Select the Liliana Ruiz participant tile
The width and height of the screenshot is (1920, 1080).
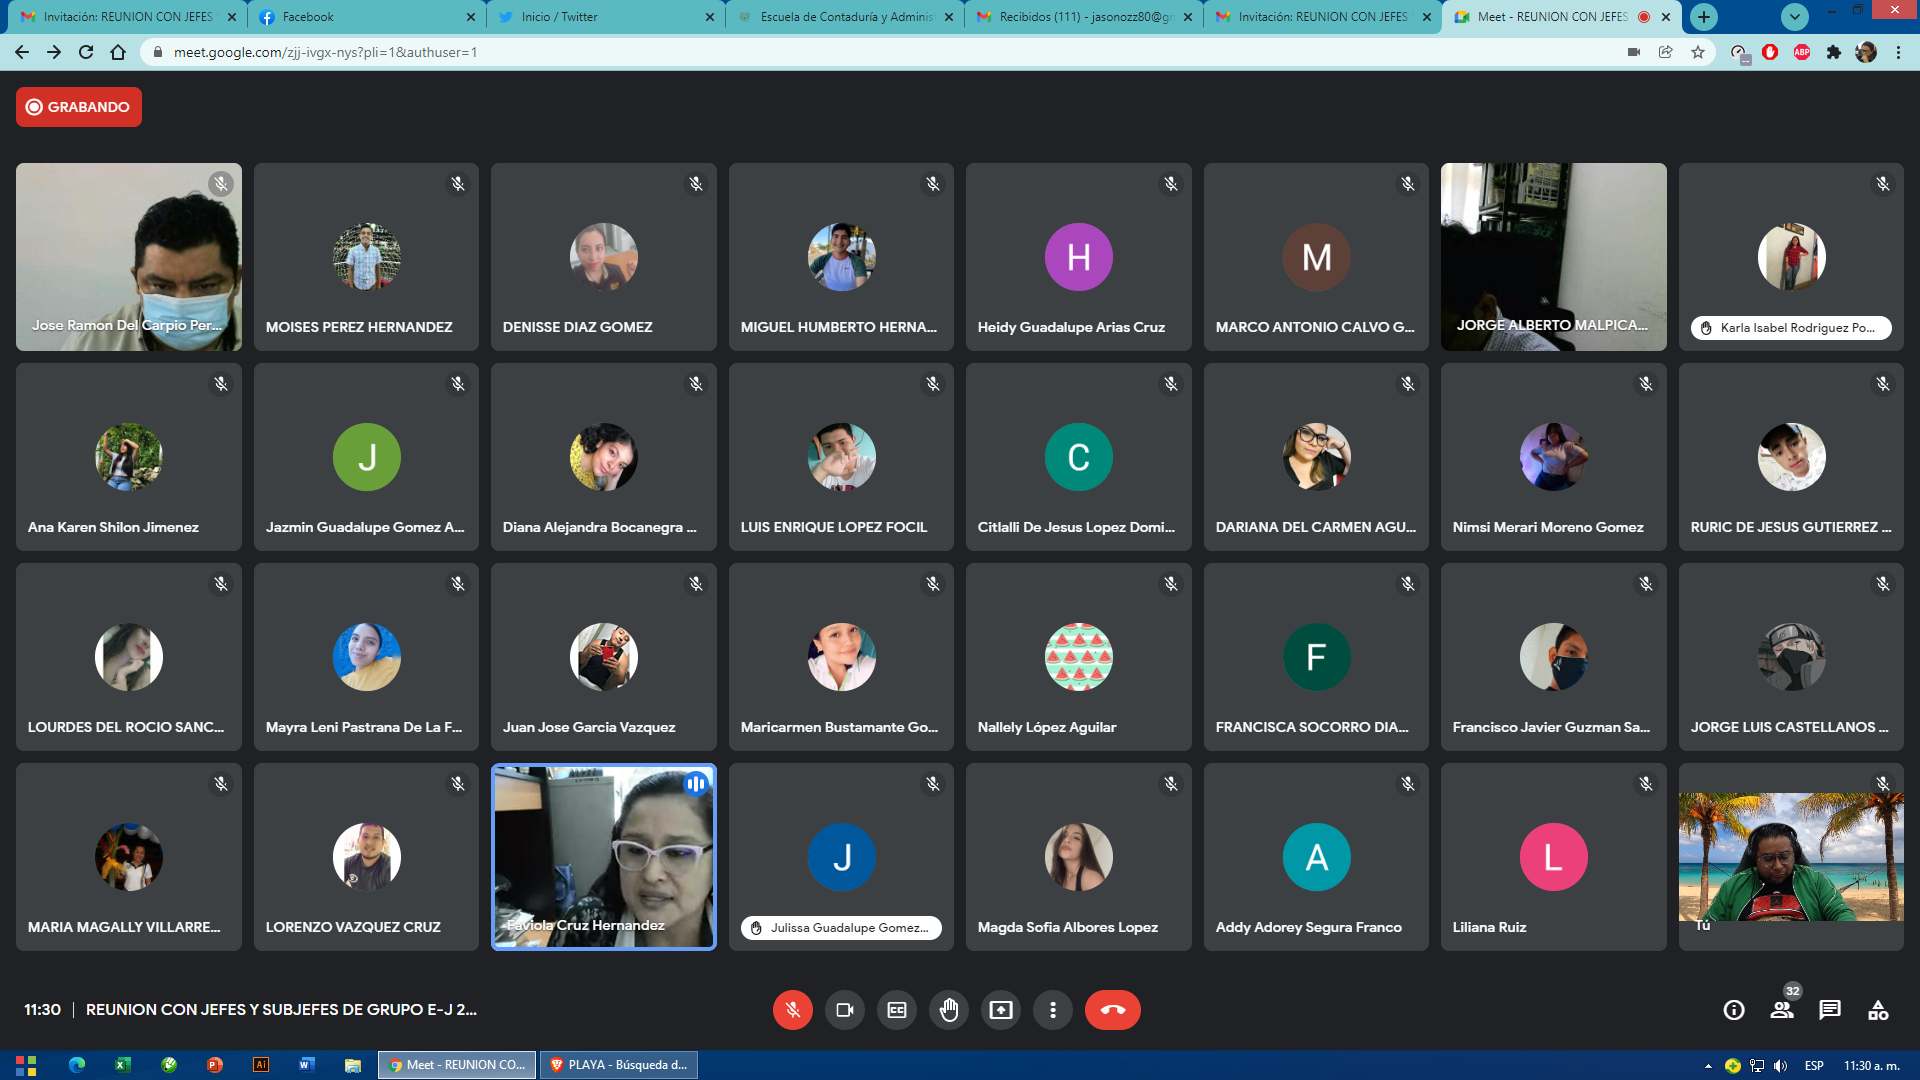[1554, 857]
